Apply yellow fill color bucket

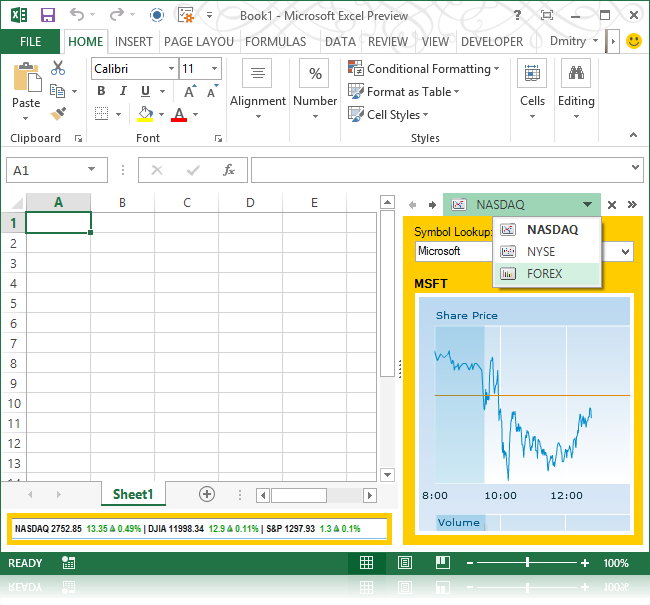point(145,114)
